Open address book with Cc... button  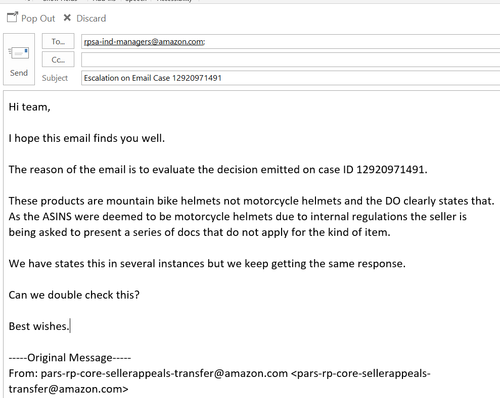[x=58, y=60]
